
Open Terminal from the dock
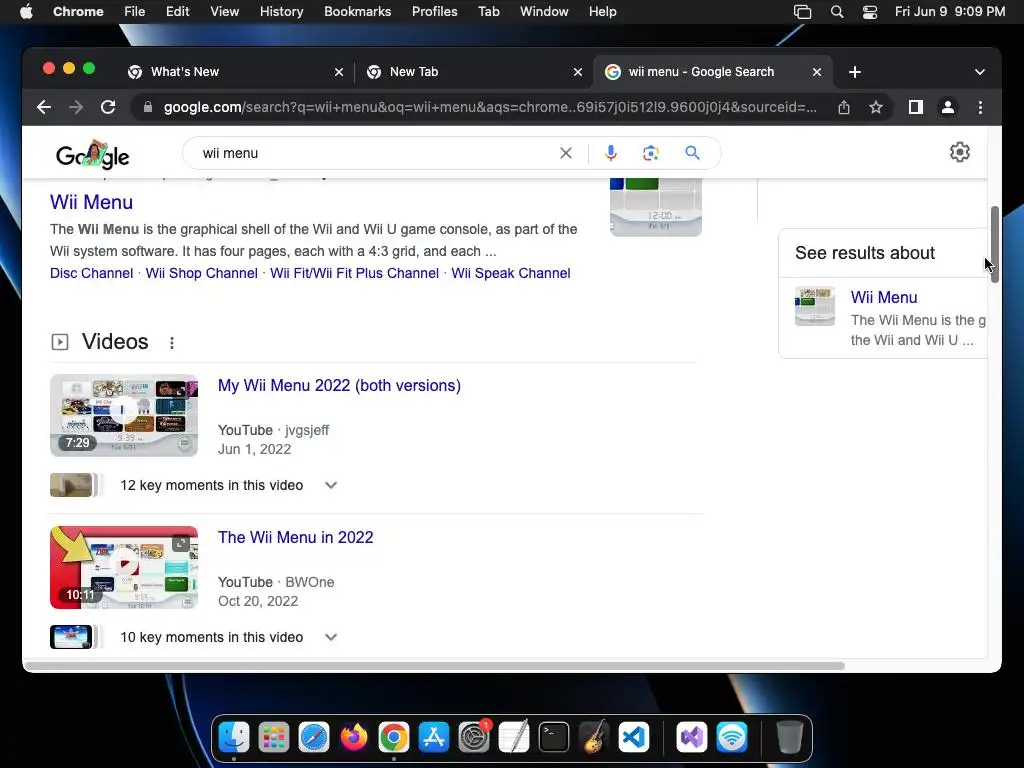tap(554, 737)
